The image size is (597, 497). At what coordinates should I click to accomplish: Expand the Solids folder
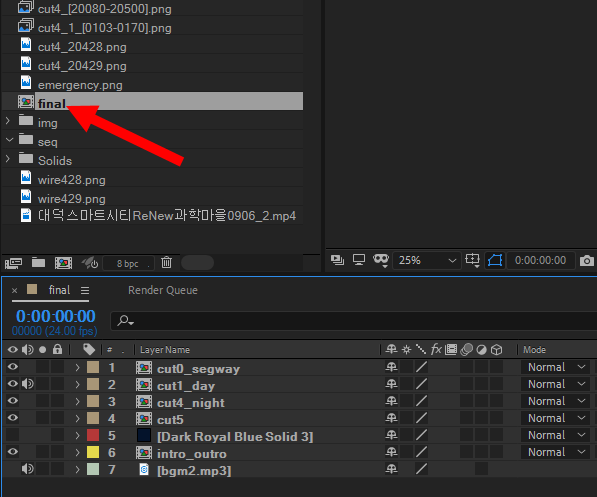click(x=8, y=159)
